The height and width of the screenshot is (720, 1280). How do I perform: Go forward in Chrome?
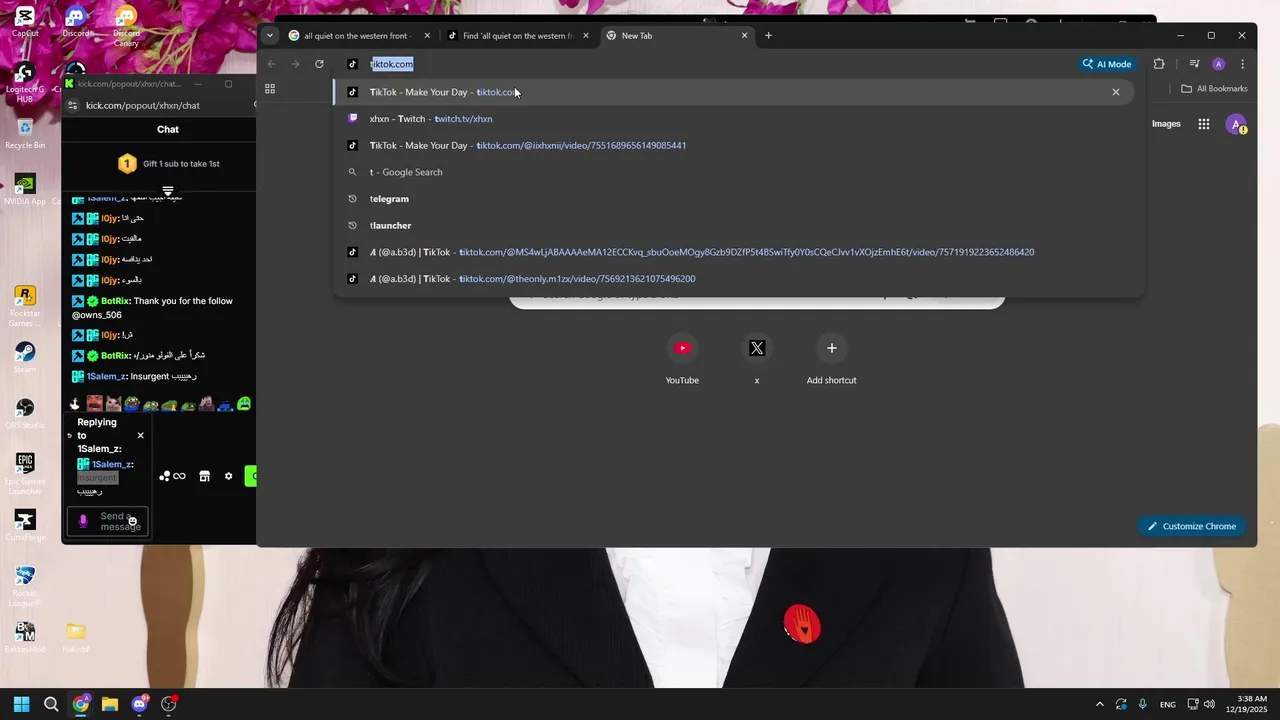295,64
